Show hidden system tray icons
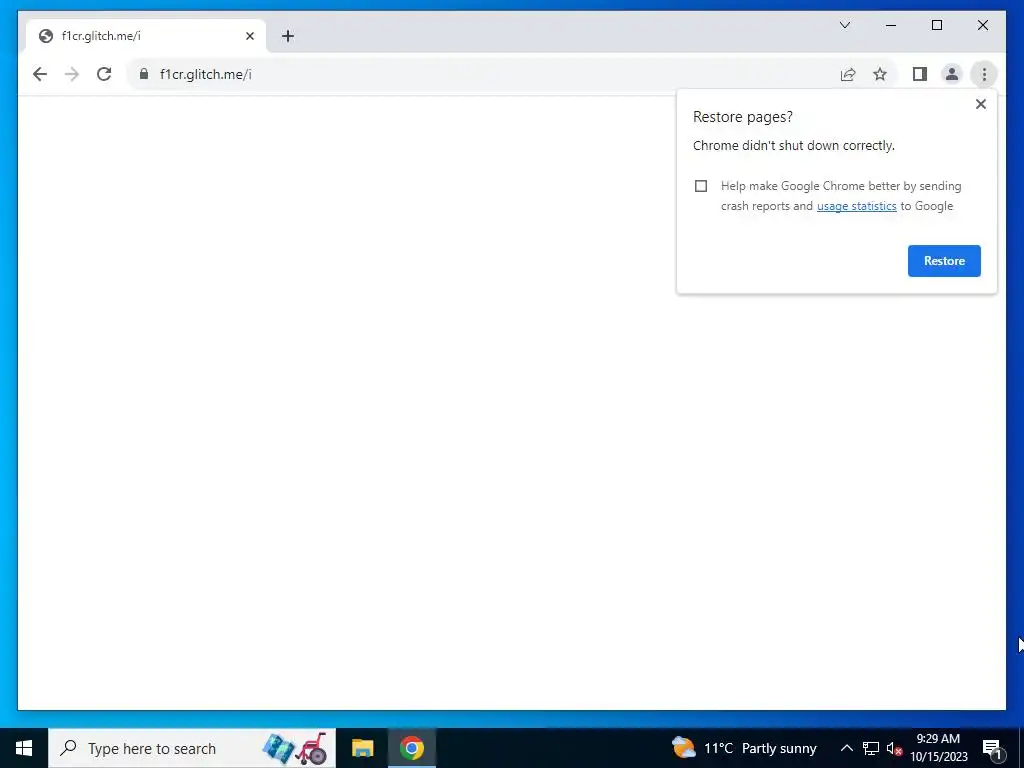This screenshot has width=1024, height=768. [x=846, y=748]
